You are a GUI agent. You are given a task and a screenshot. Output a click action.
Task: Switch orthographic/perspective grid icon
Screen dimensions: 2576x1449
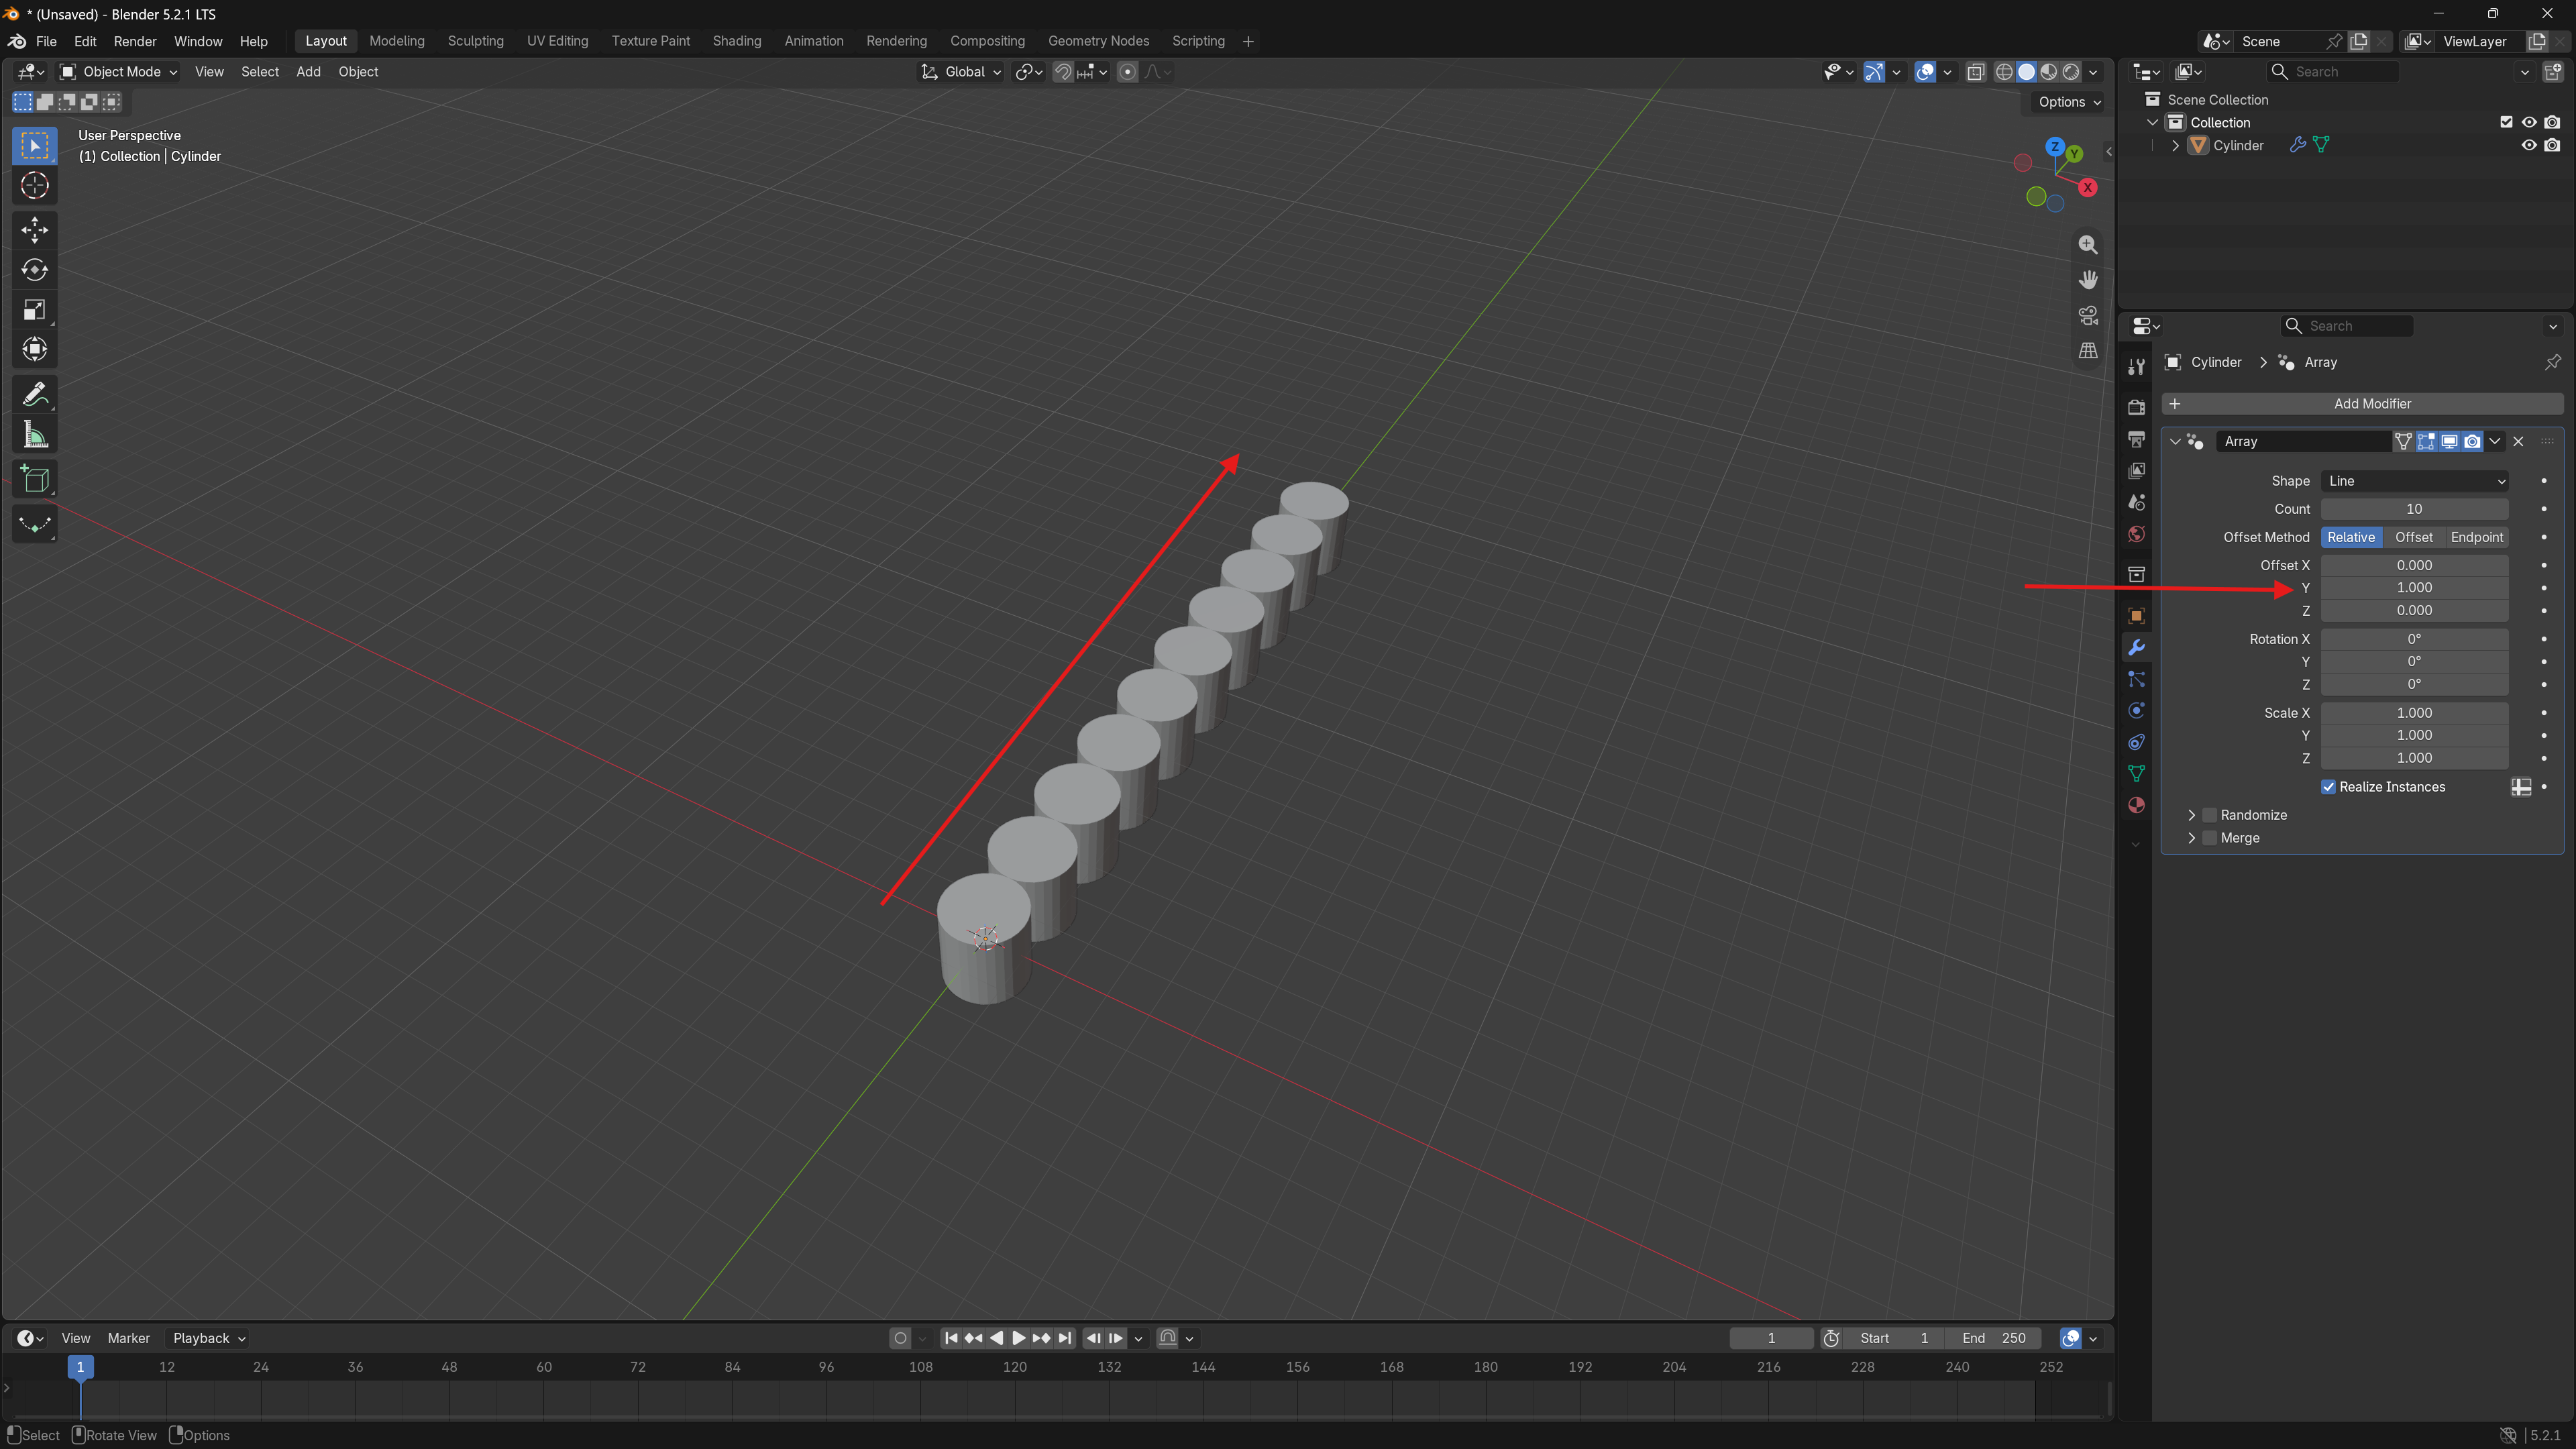point(2088,351)
